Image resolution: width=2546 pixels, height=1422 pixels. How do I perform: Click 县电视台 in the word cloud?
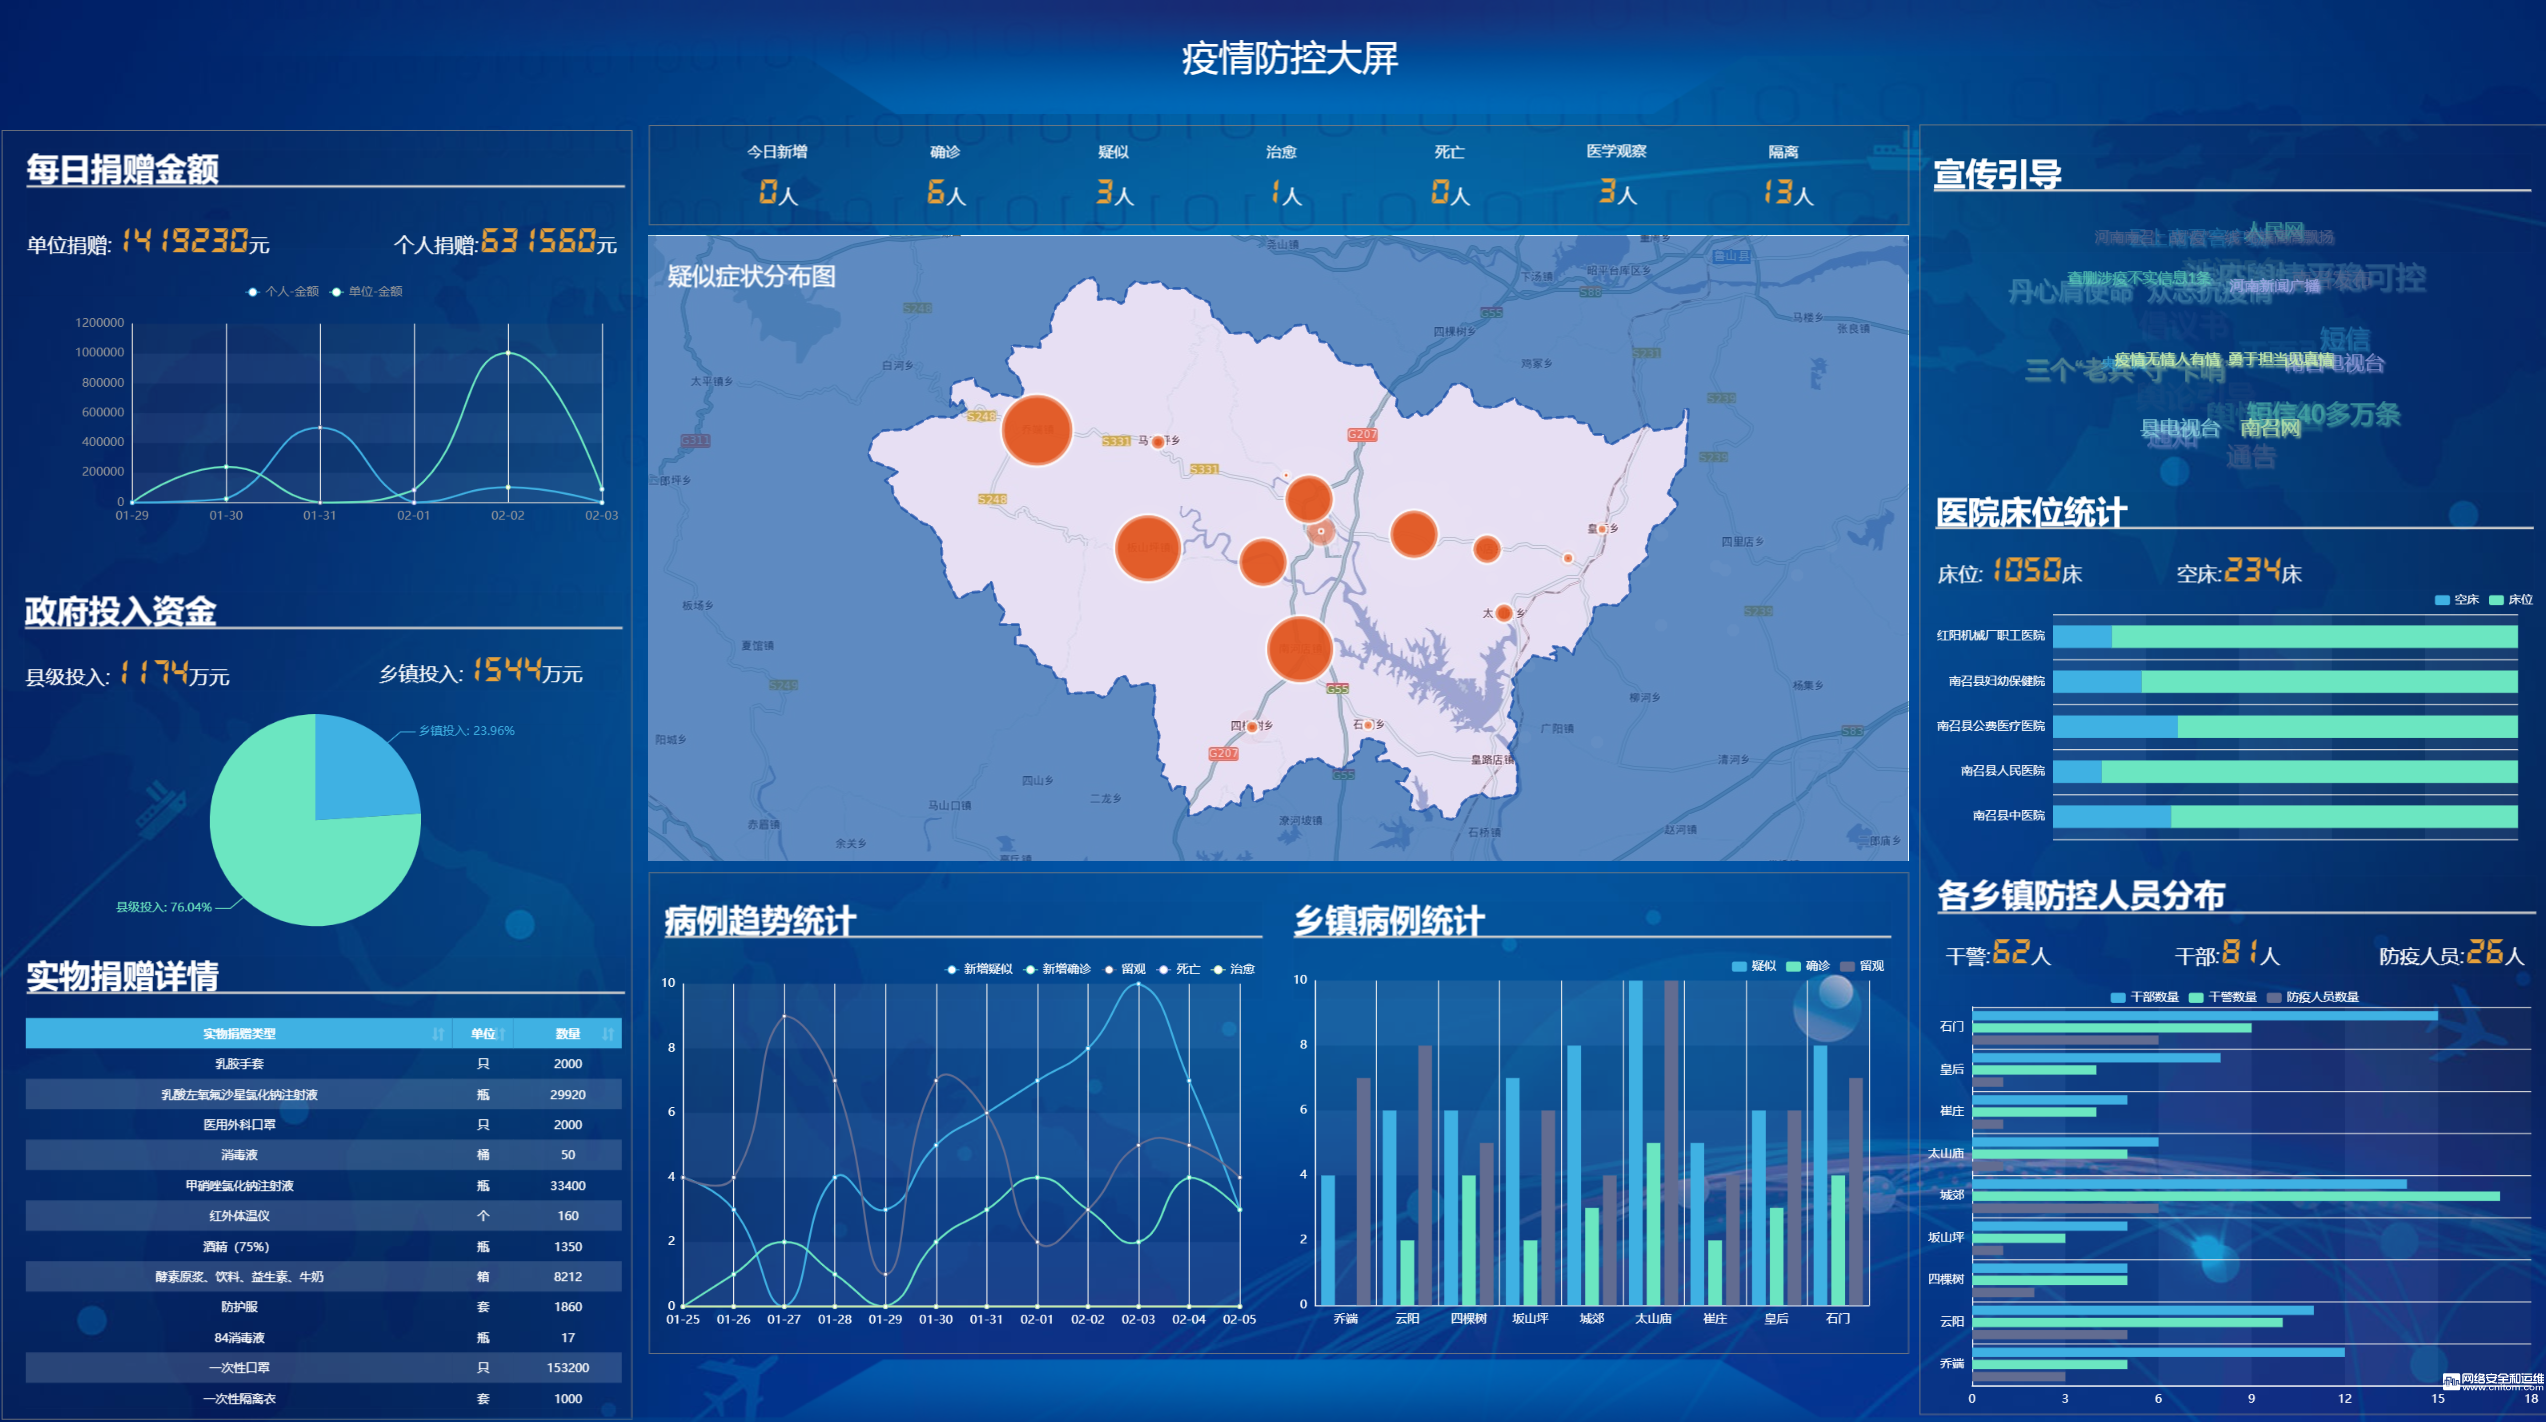click(2180, 428)
